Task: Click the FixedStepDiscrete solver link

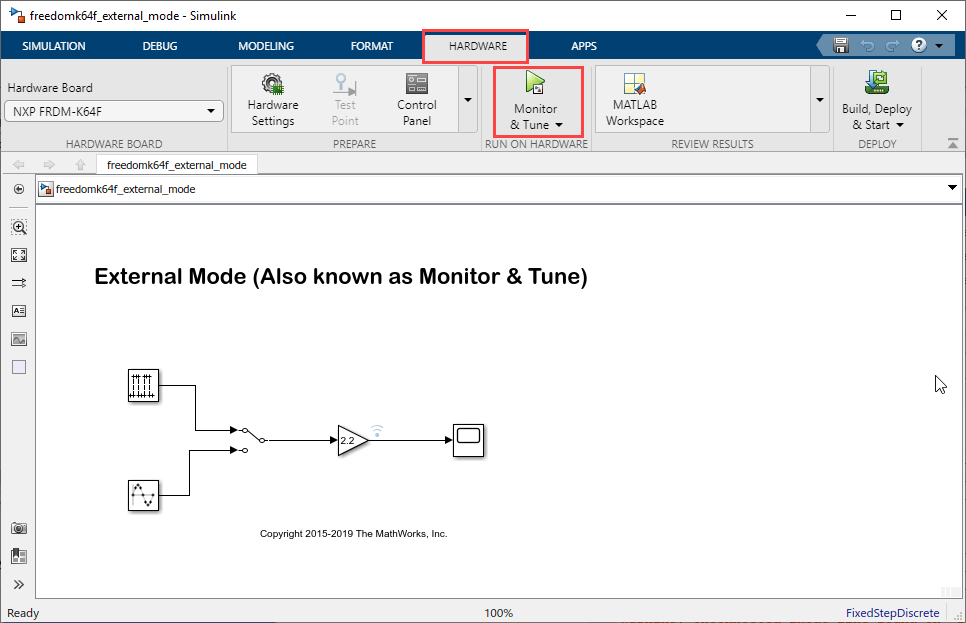Action: point(892,613)
